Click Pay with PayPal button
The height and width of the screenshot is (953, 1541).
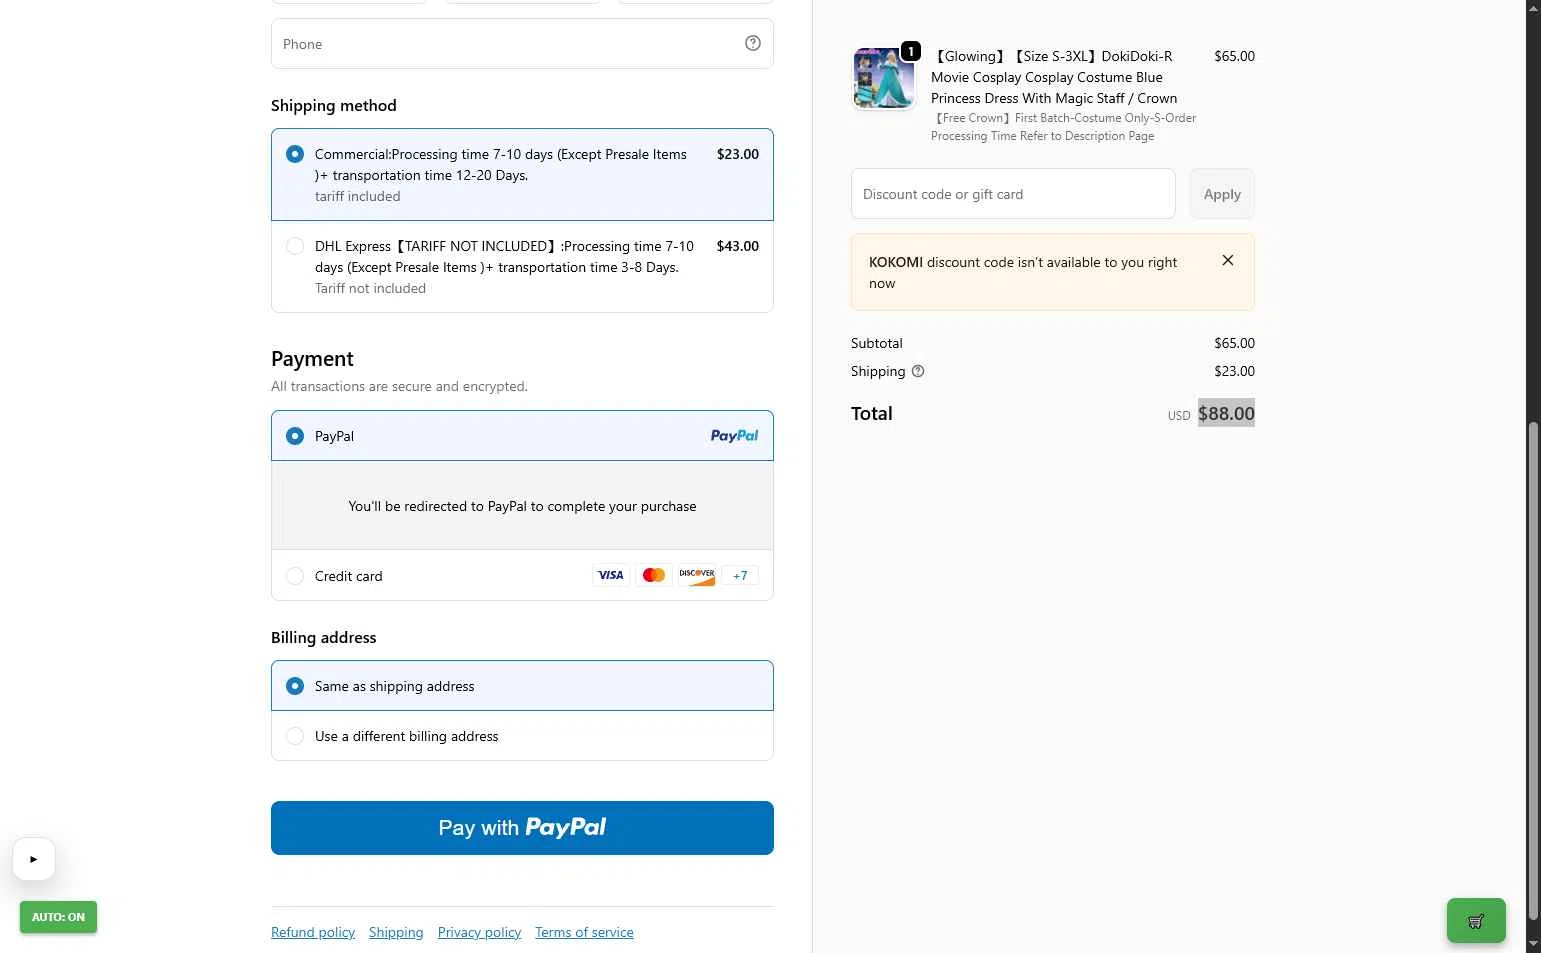pyautogui.click(x=522, y=828)
